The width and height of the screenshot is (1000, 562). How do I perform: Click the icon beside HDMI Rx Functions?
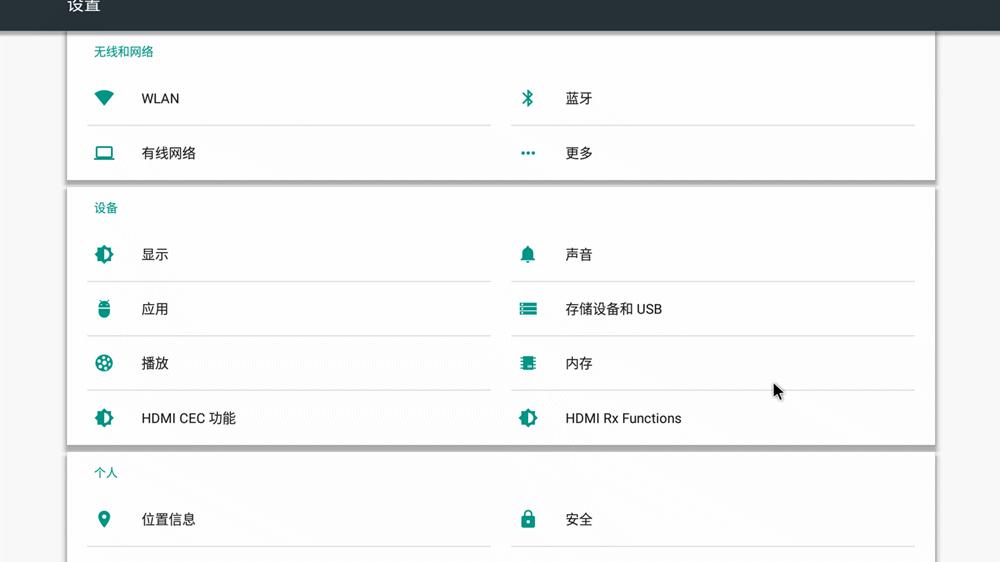[x=528, y=418]
